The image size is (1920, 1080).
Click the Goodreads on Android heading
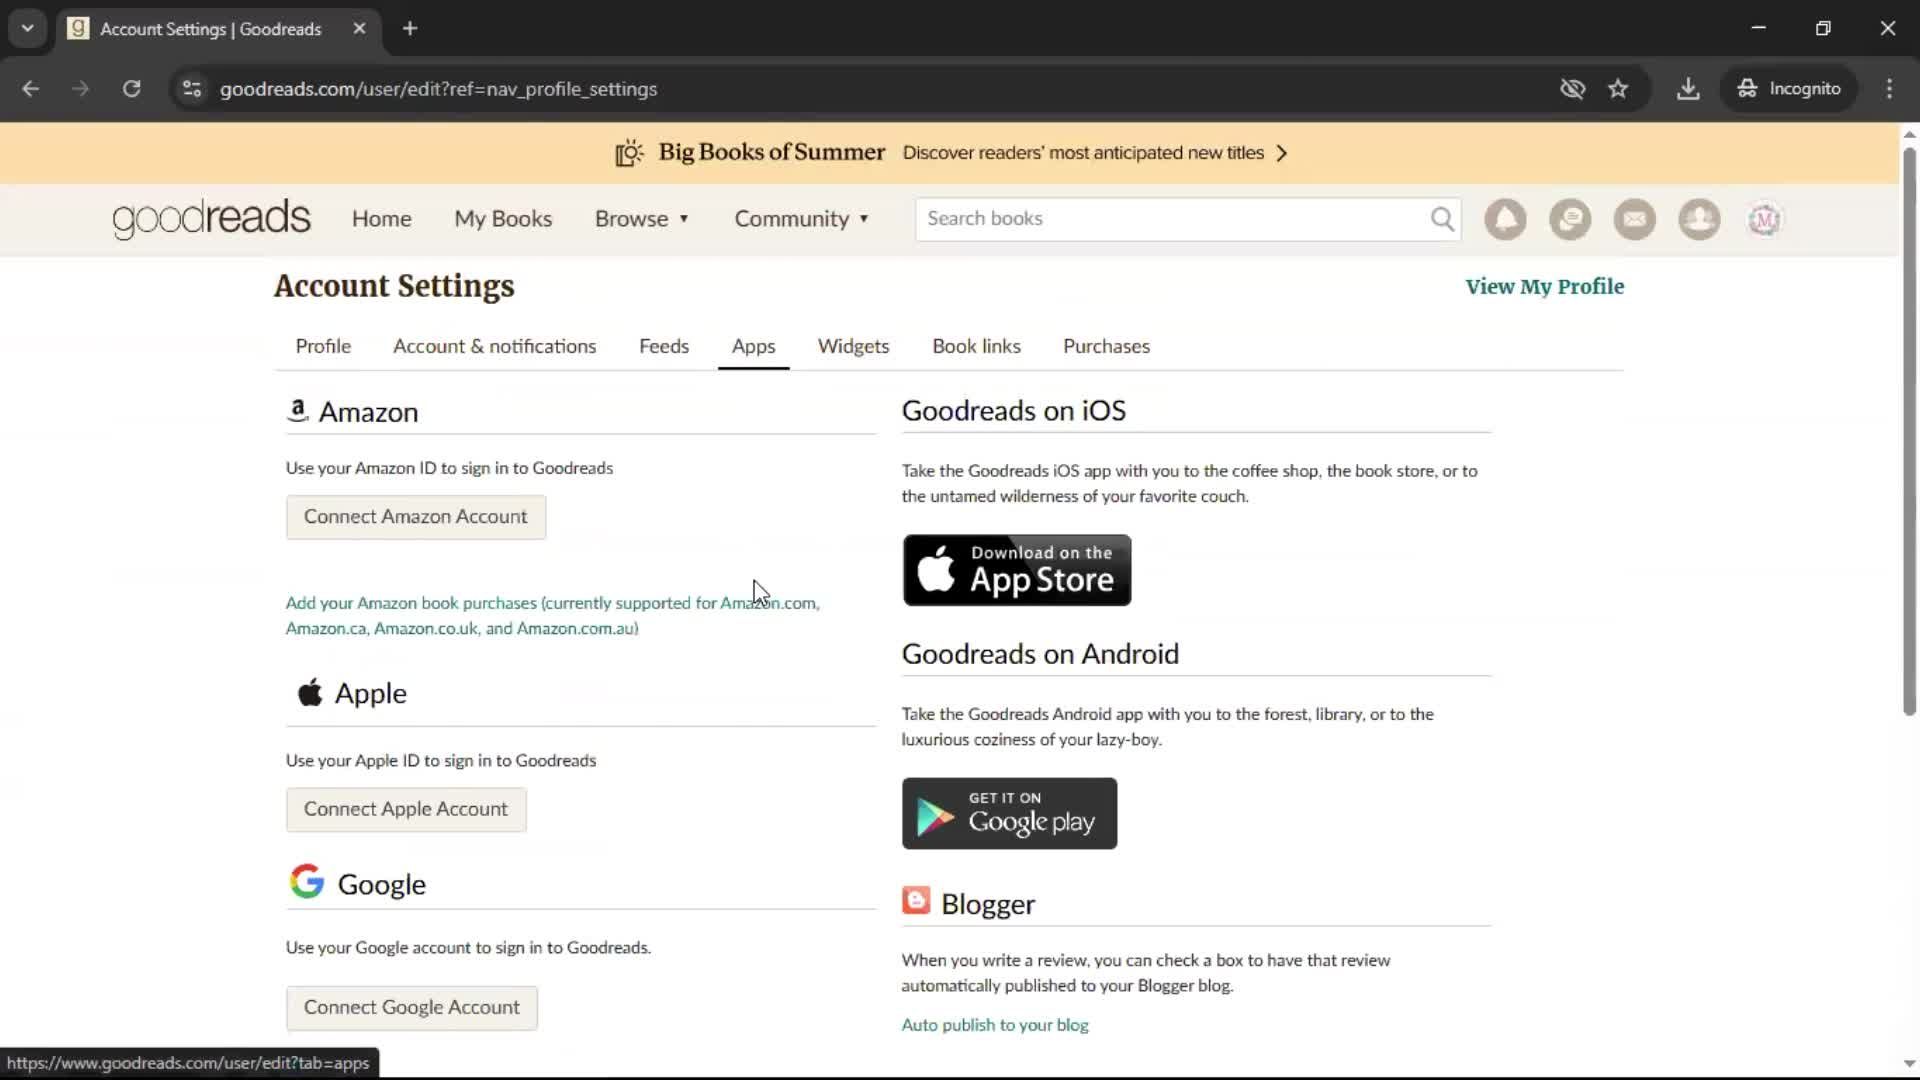coord(1040,654)
